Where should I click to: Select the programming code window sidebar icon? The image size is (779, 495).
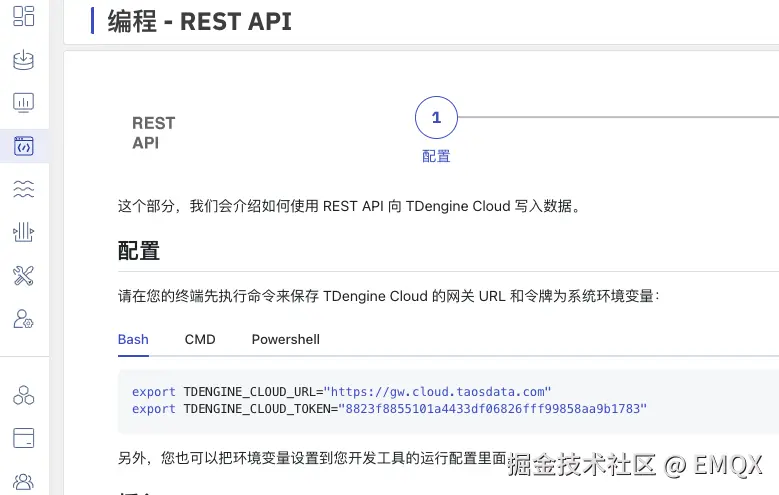click(23, 146)
